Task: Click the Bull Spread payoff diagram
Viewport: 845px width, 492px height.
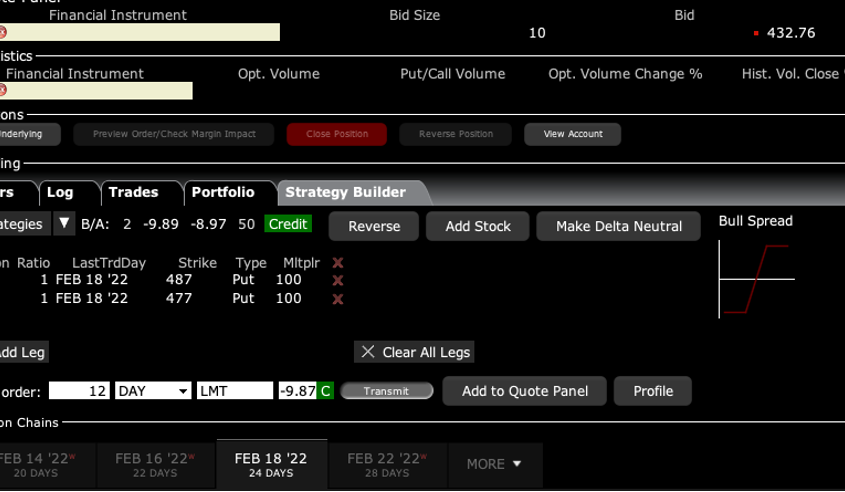Action: tap(756, 279)
